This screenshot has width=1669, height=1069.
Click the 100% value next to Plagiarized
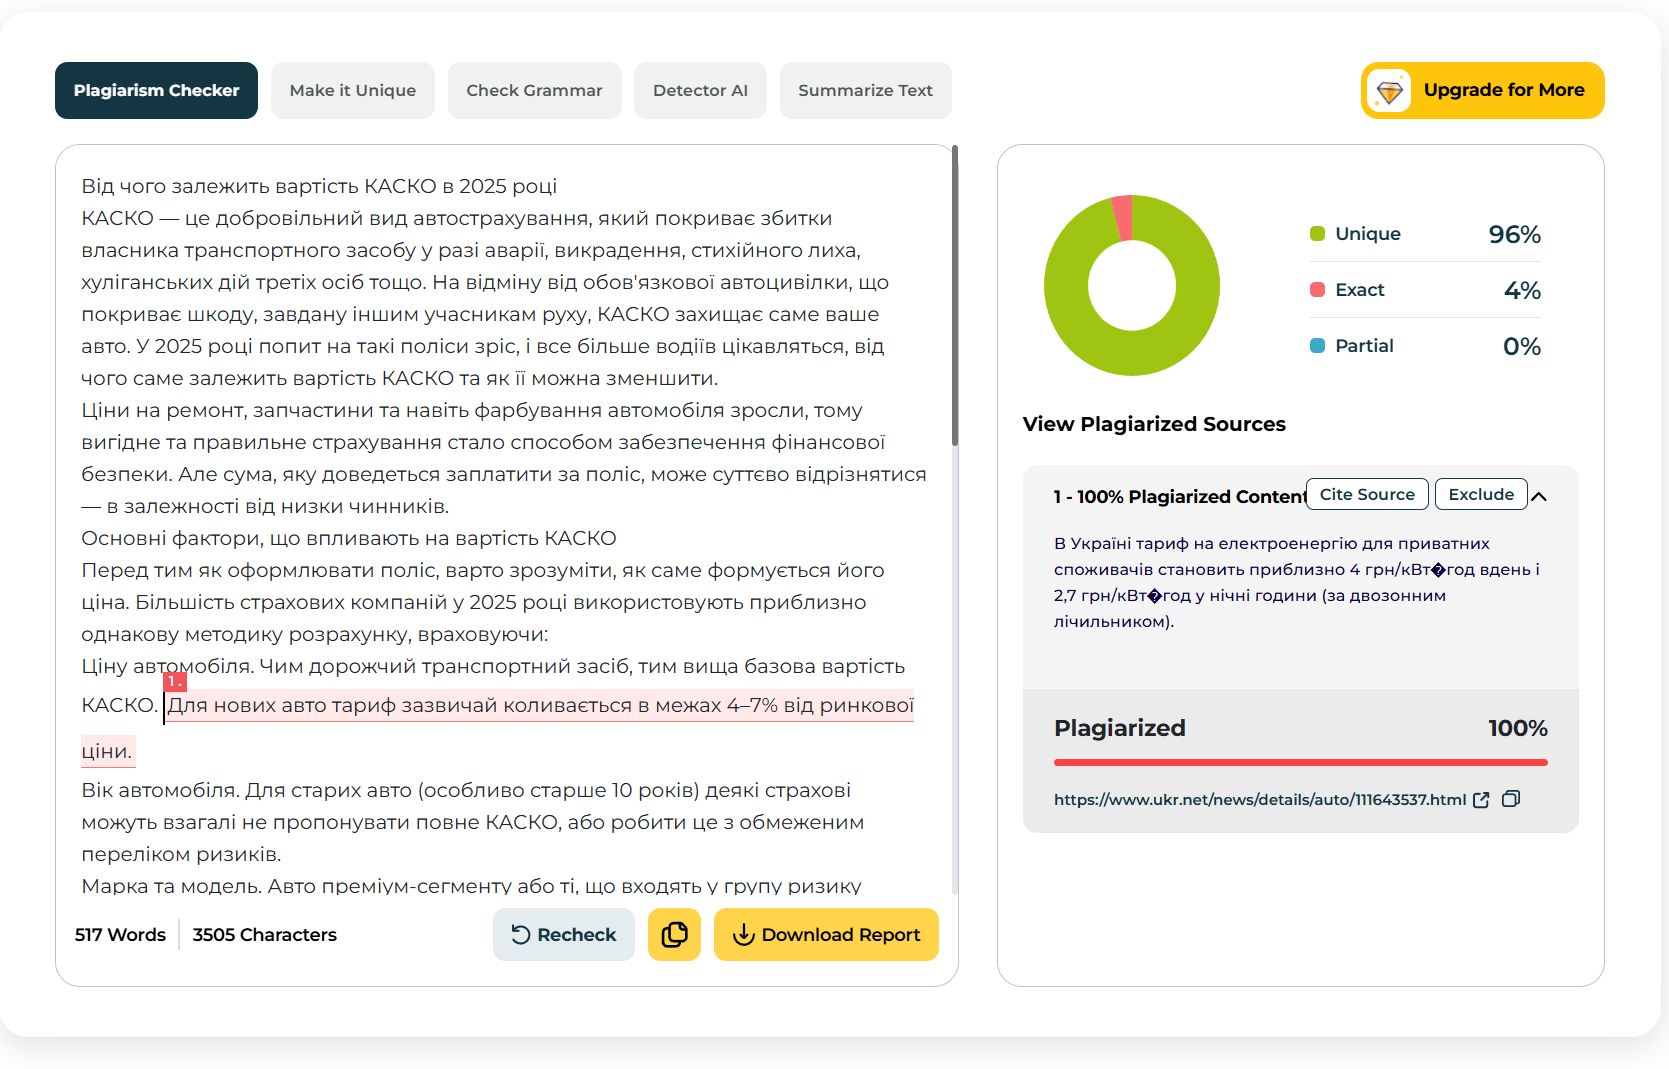(1517, 728)
